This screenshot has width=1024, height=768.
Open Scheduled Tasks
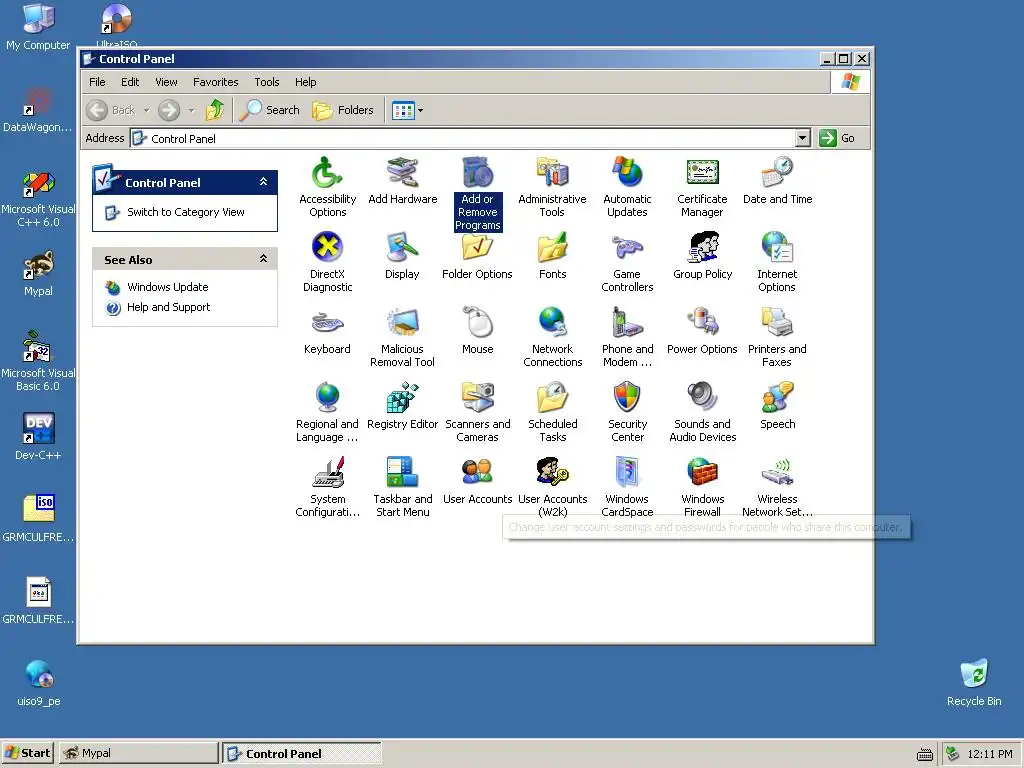click(x=552, y=412)
